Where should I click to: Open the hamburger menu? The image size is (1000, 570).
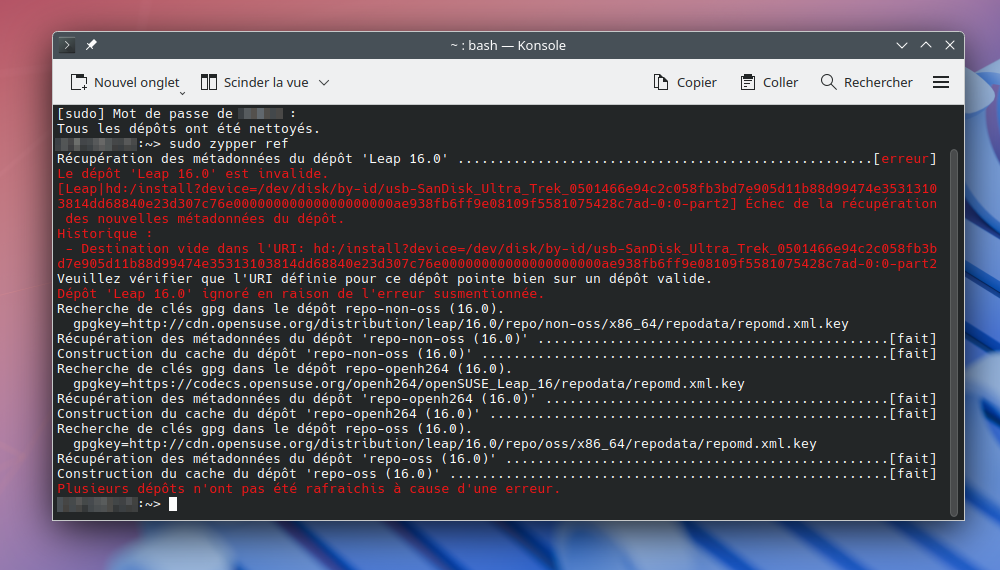940,82
